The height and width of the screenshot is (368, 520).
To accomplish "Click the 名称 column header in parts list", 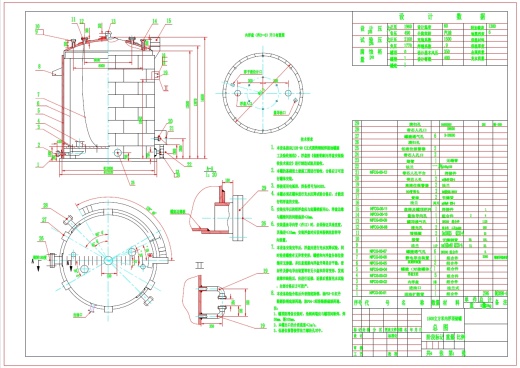I will coord(414,303).
